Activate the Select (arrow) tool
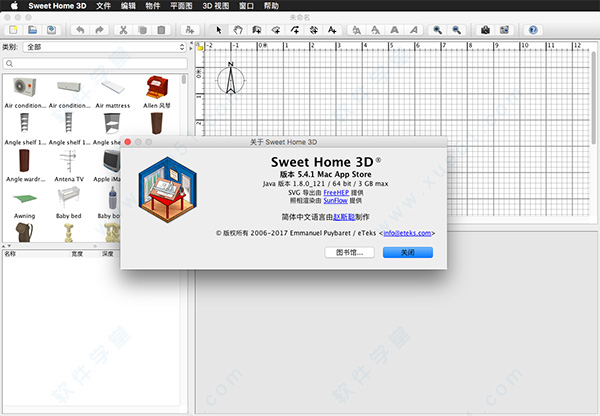Screen dimensions: 600x416 219,30
